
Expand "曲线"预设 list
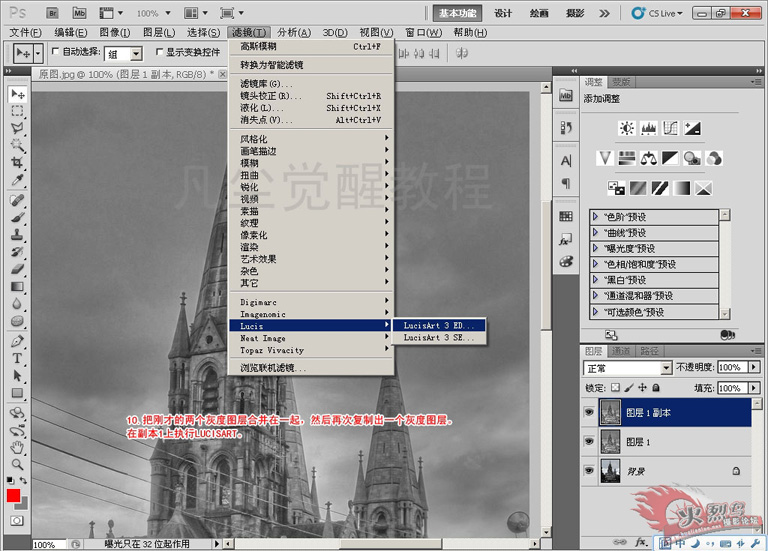pyautogui.click(x=596, y=232)
